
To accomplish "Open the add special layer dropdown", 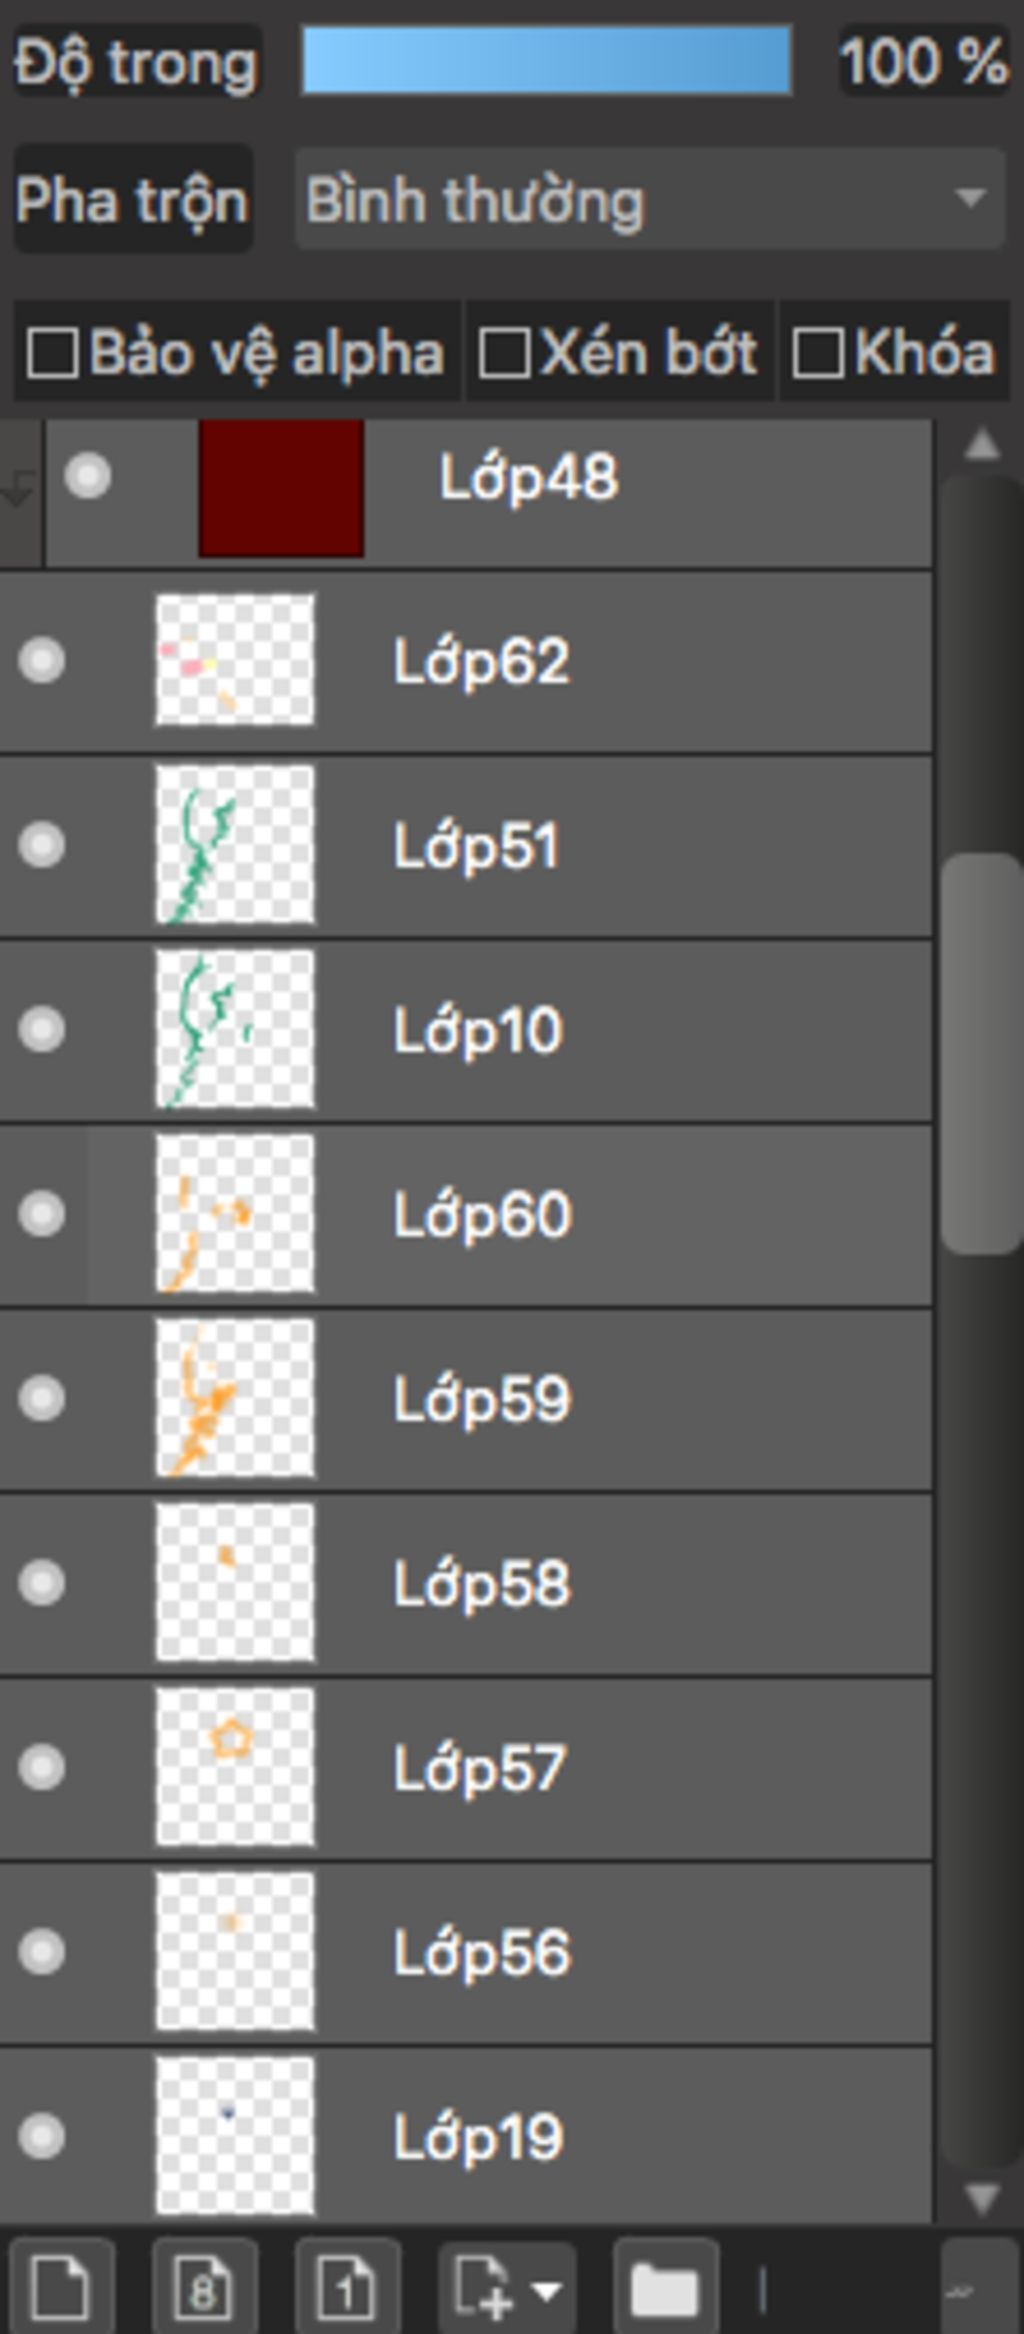I will tap(507, 2287).
